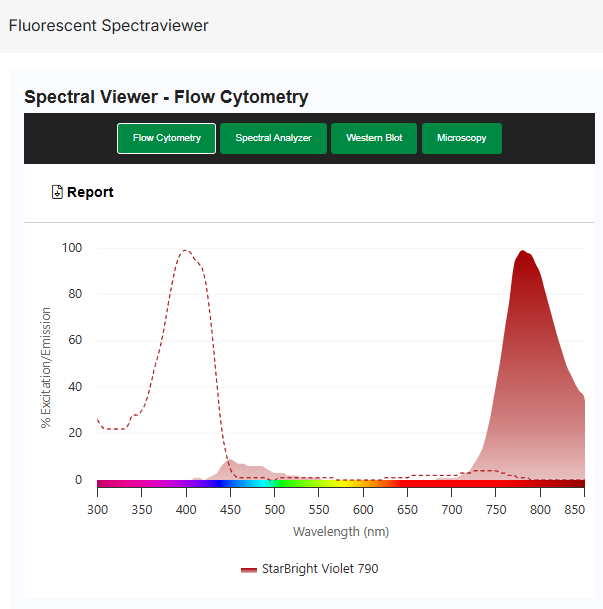Click the Spectral Viewer - Flow Cytometry heading
The image size is (603, 609).
tap(166, 97)
